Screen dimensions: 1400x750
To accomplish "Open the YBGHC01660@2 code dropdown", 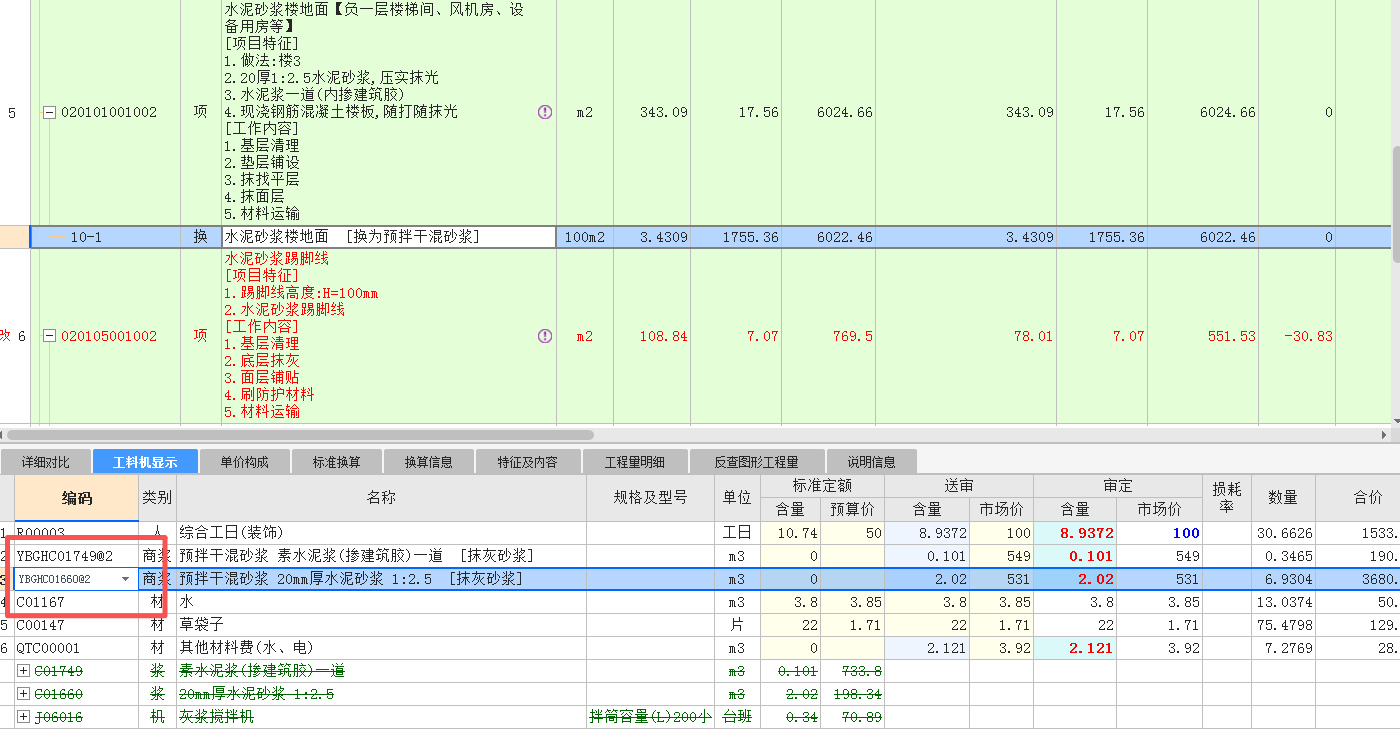I will 125,579.
